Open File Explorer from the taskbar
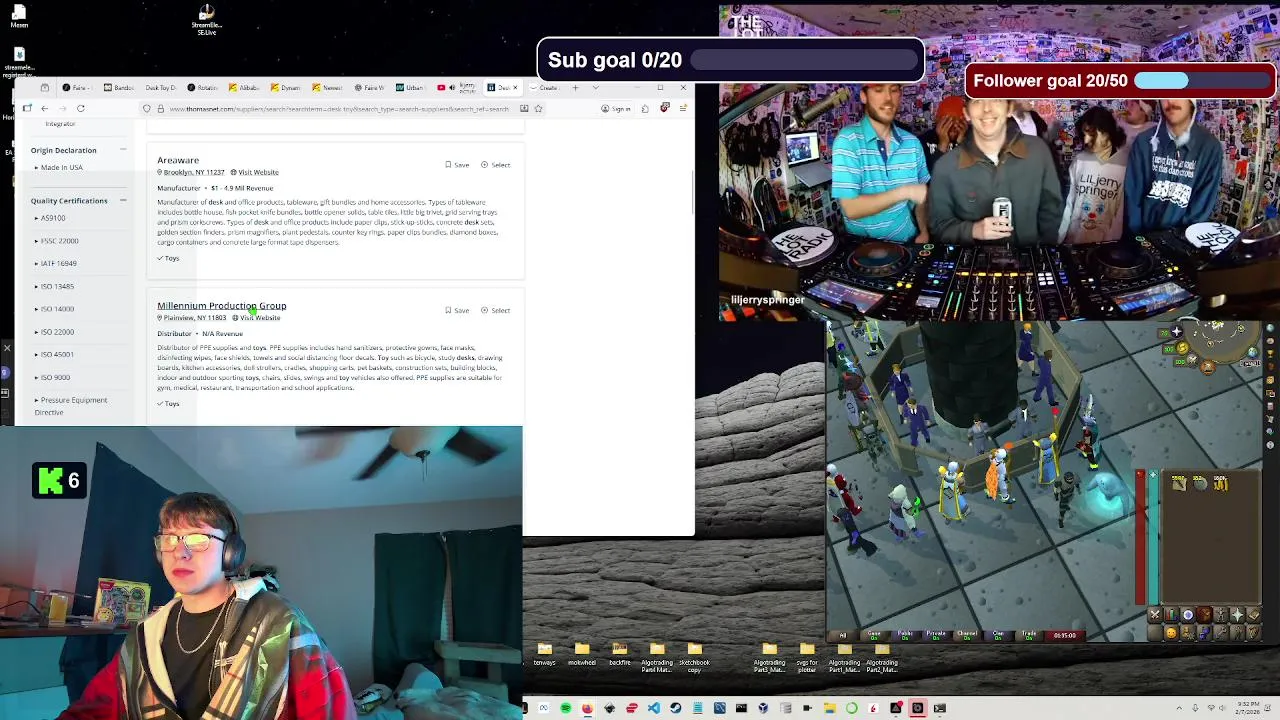 pyautogui.click(x=829, y=708)
